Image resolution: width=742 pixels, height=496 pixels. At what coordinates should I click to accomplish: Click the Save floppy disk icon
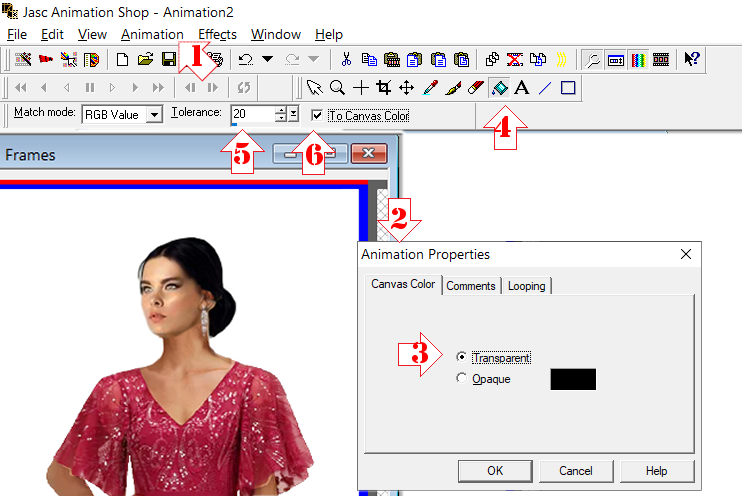pyautogui.click(x=170, y=60)
